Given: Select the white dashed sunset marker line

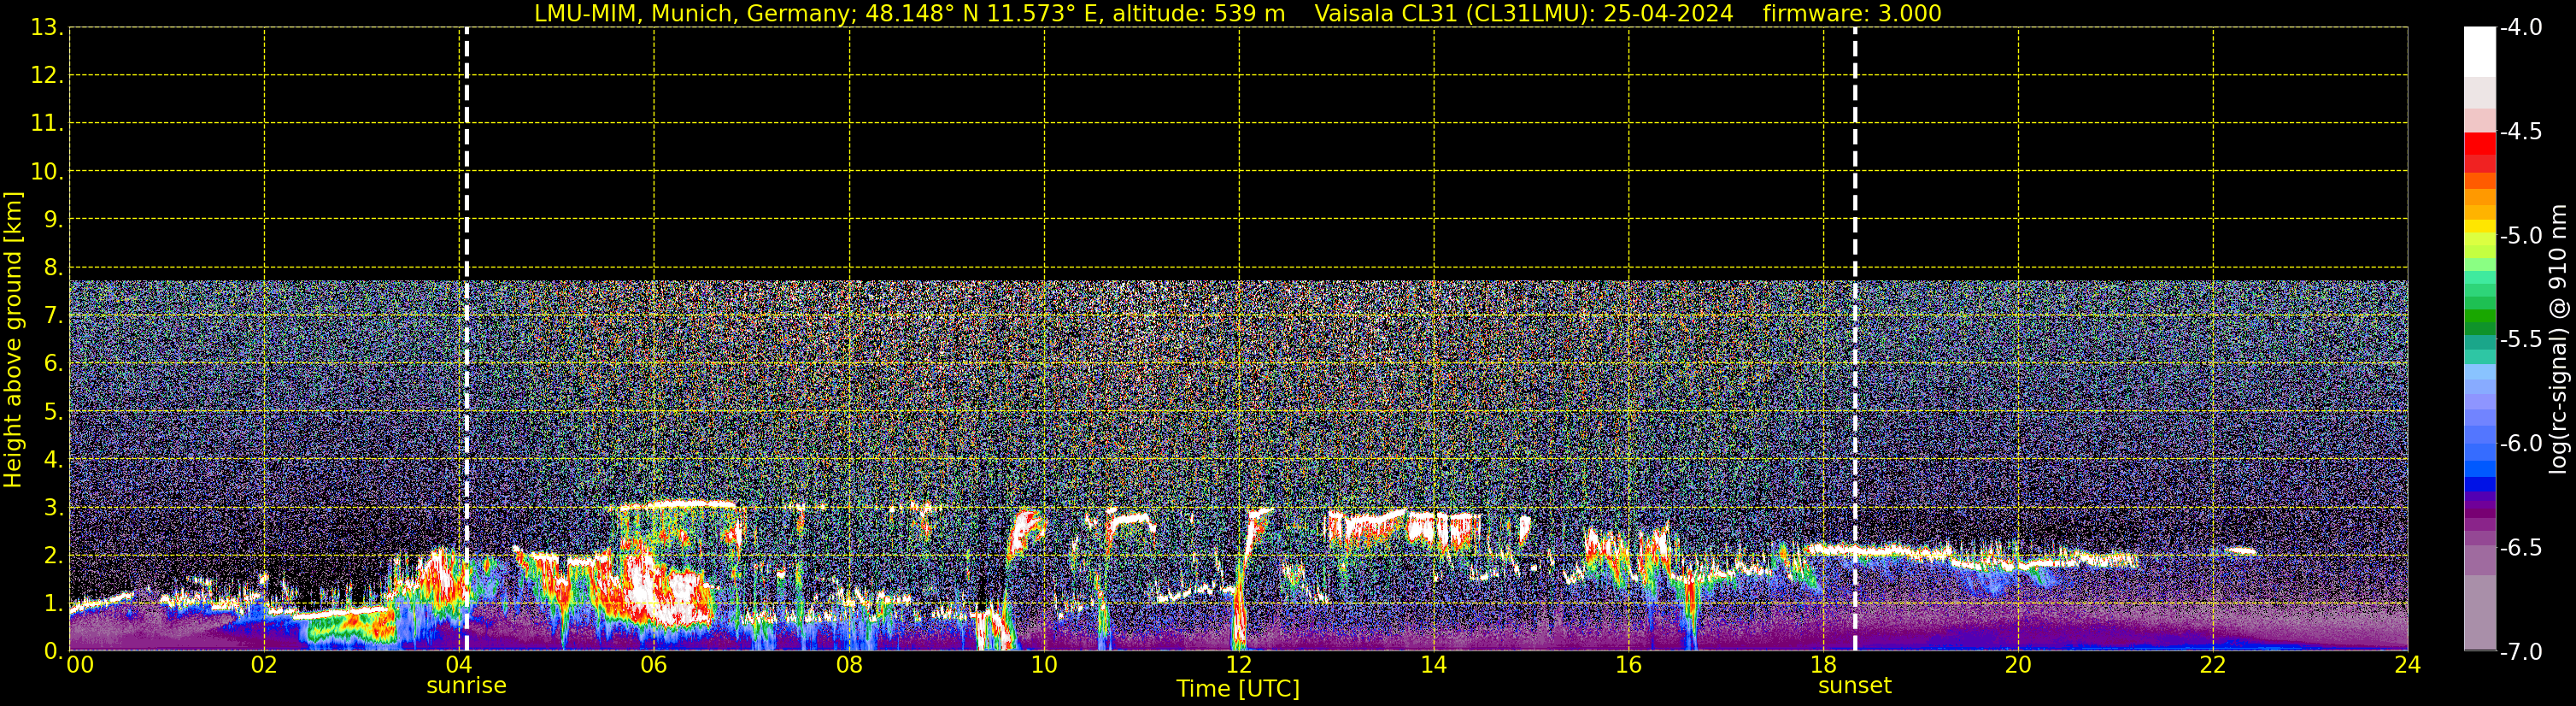Looking at the screenshot, I should click(x=1855, y=339).
